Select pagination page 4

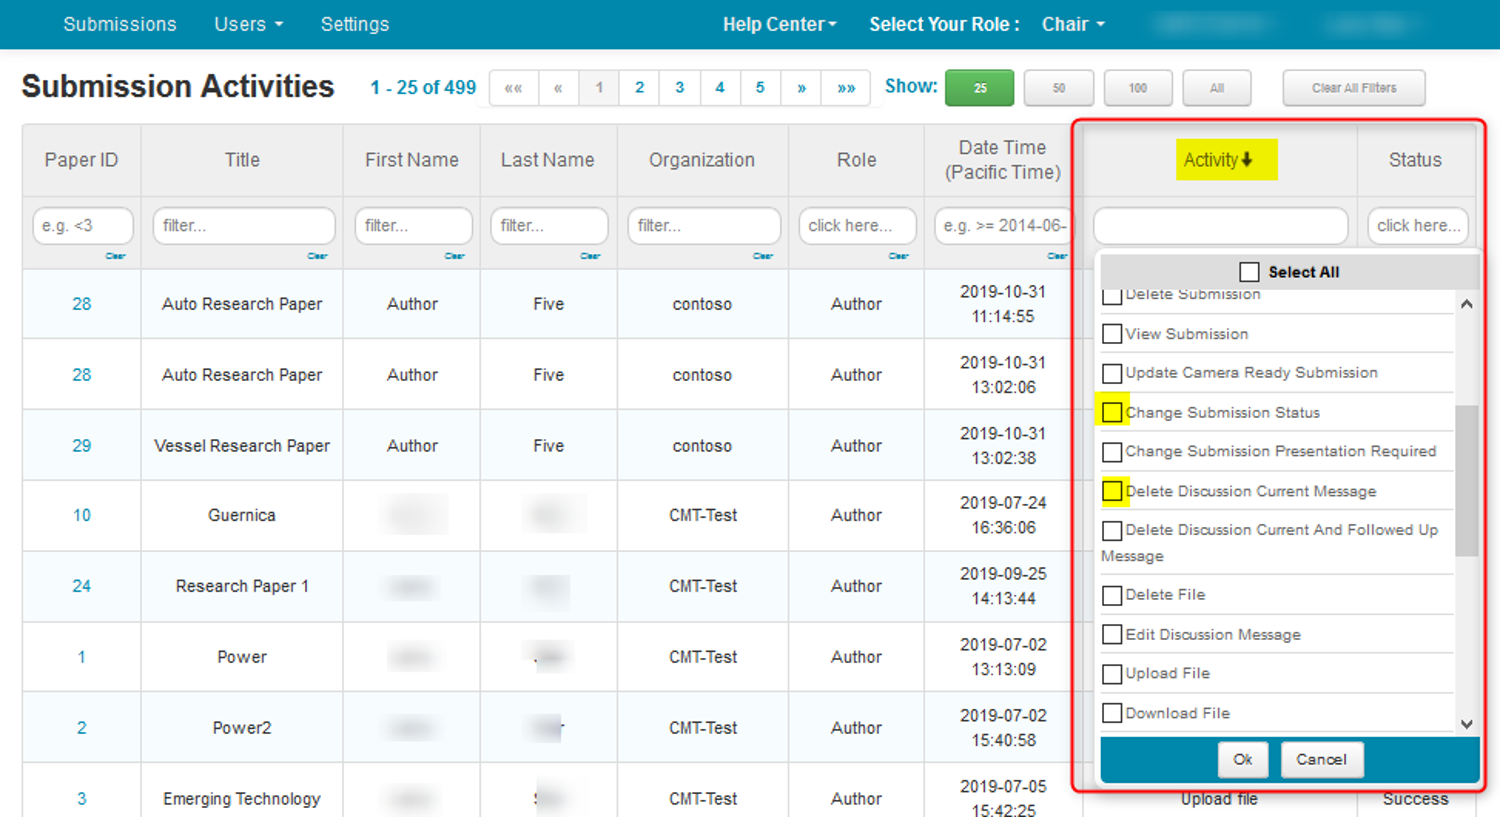[720, 88]
